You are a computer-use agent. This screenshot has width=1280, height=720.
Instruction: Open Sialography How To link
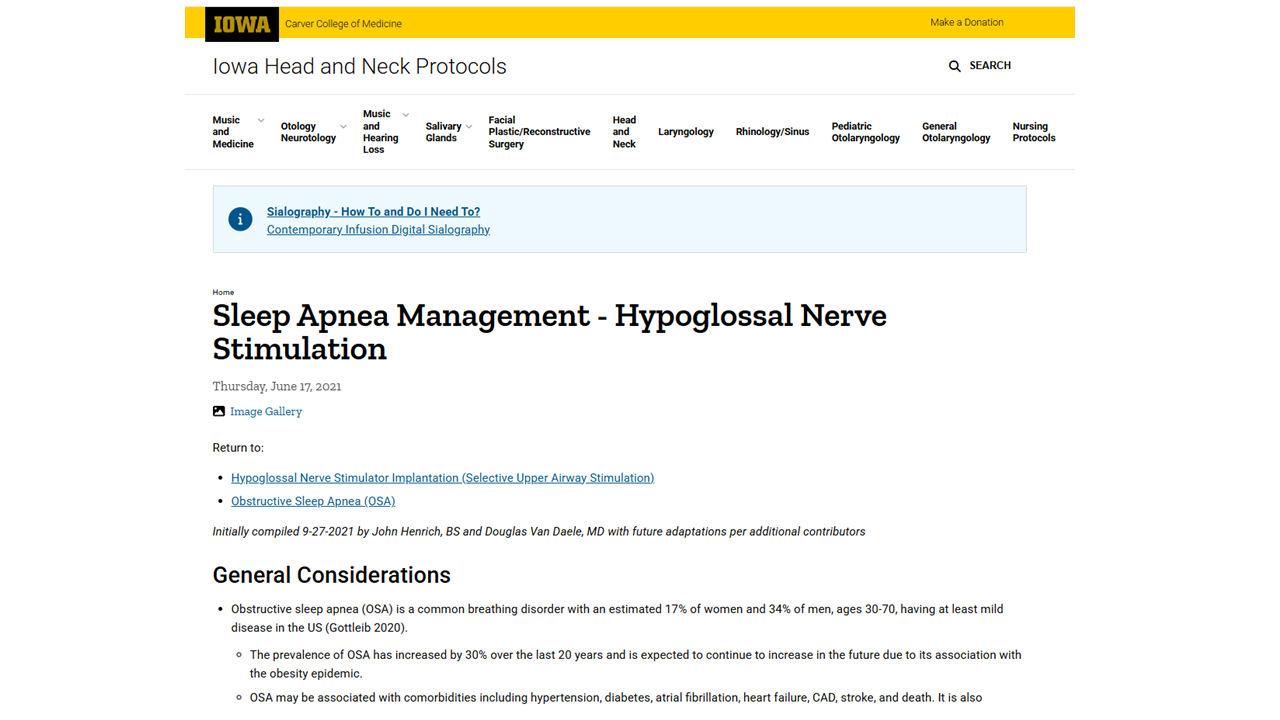point(373,212)
